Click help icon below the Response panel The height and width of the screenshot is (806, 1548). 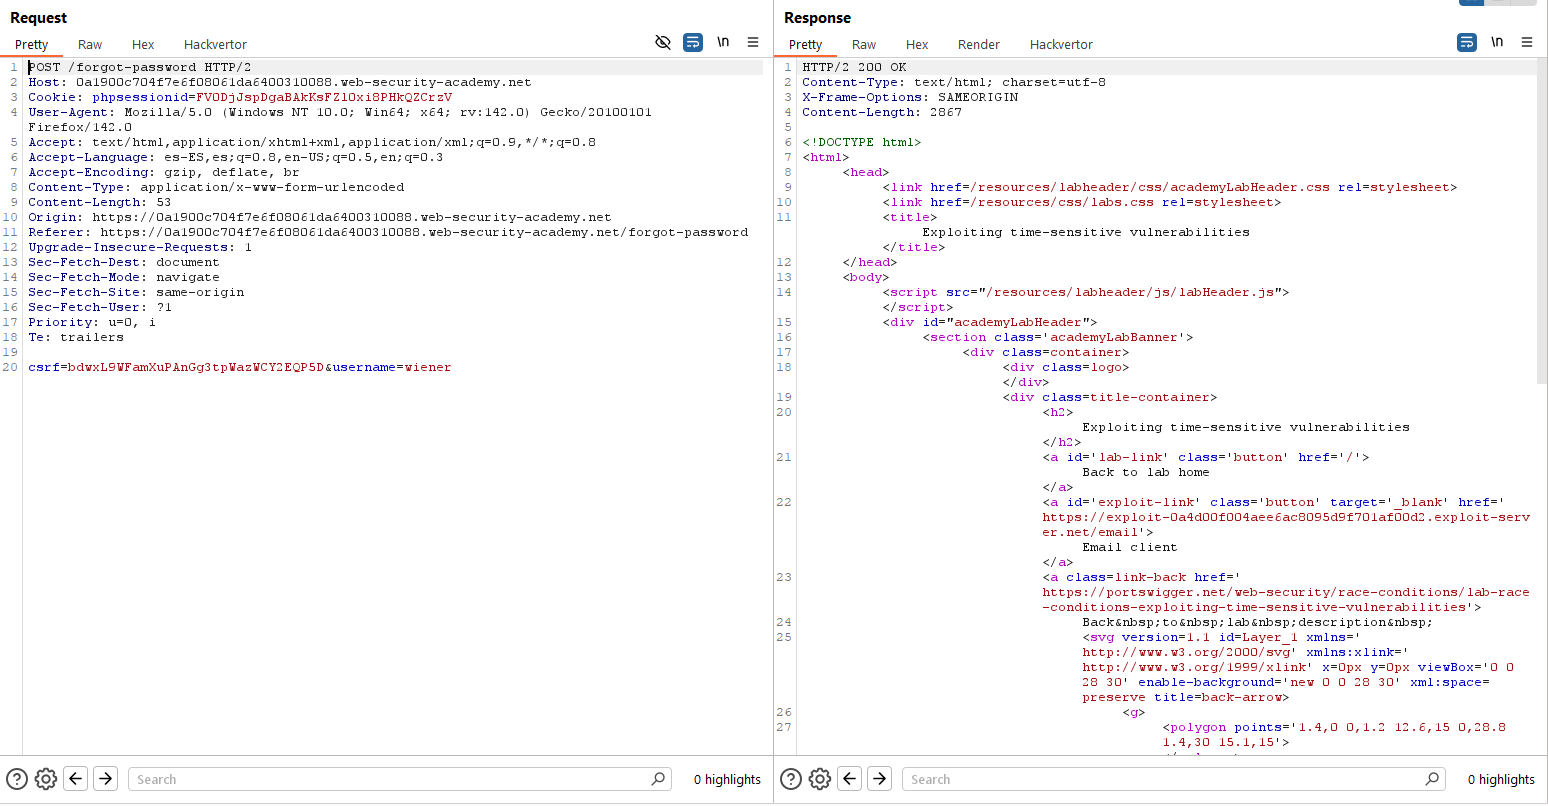click(x=791, y=779)
